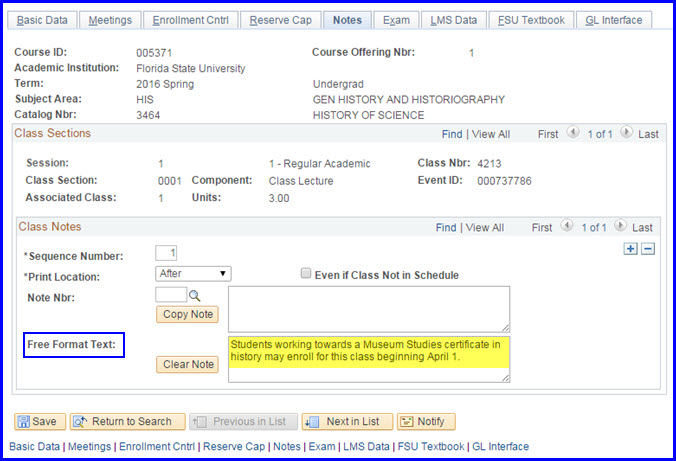Click First link in Class Sections header
Viewport: 676px width, 461px height.
pos(548,135)
